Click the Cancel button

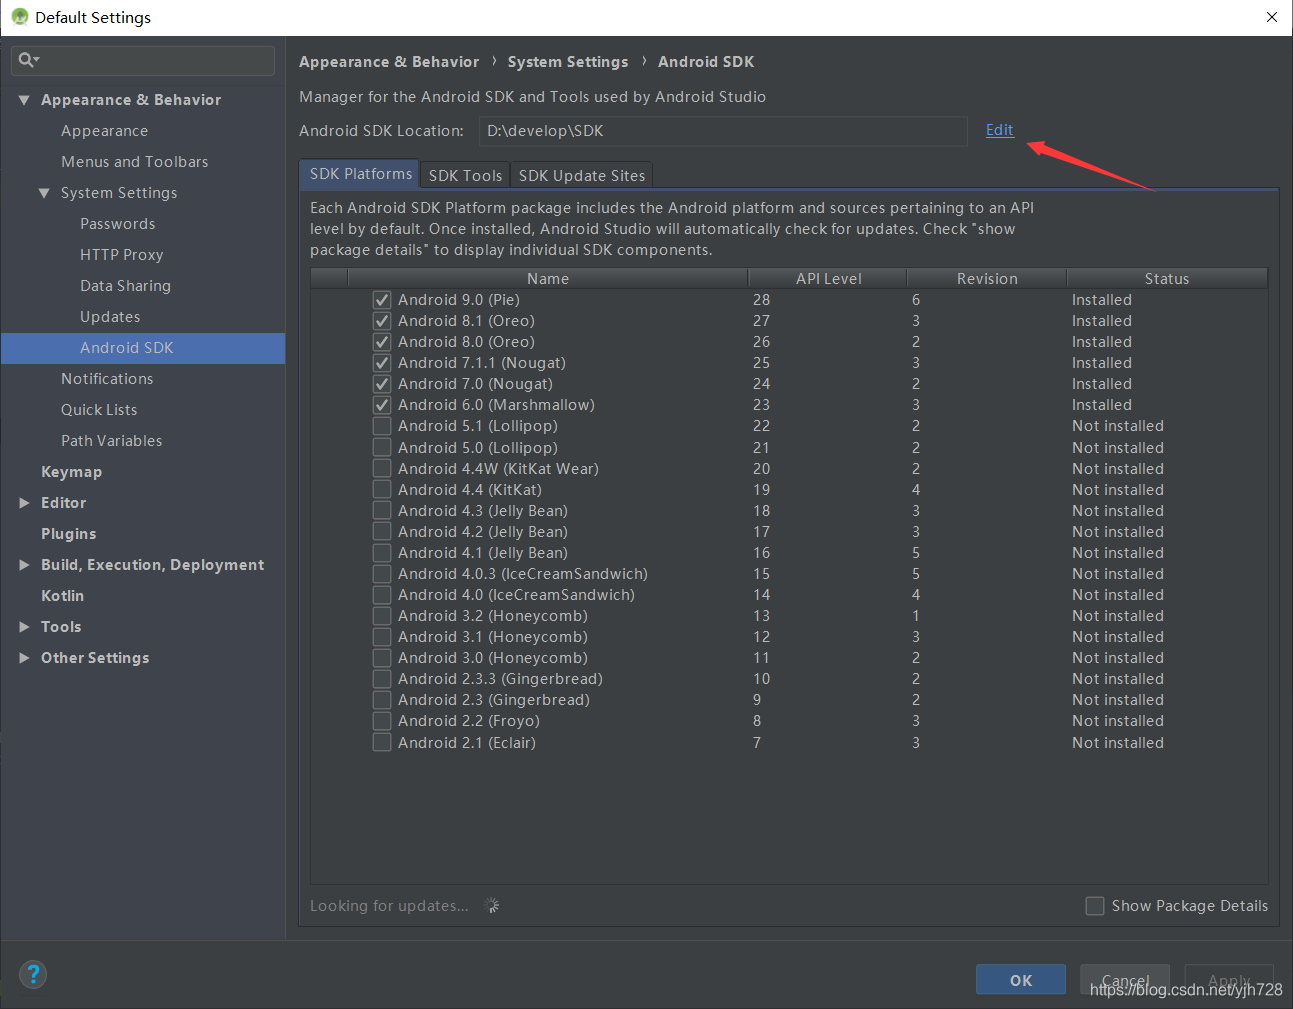[x=1125, y=980]
